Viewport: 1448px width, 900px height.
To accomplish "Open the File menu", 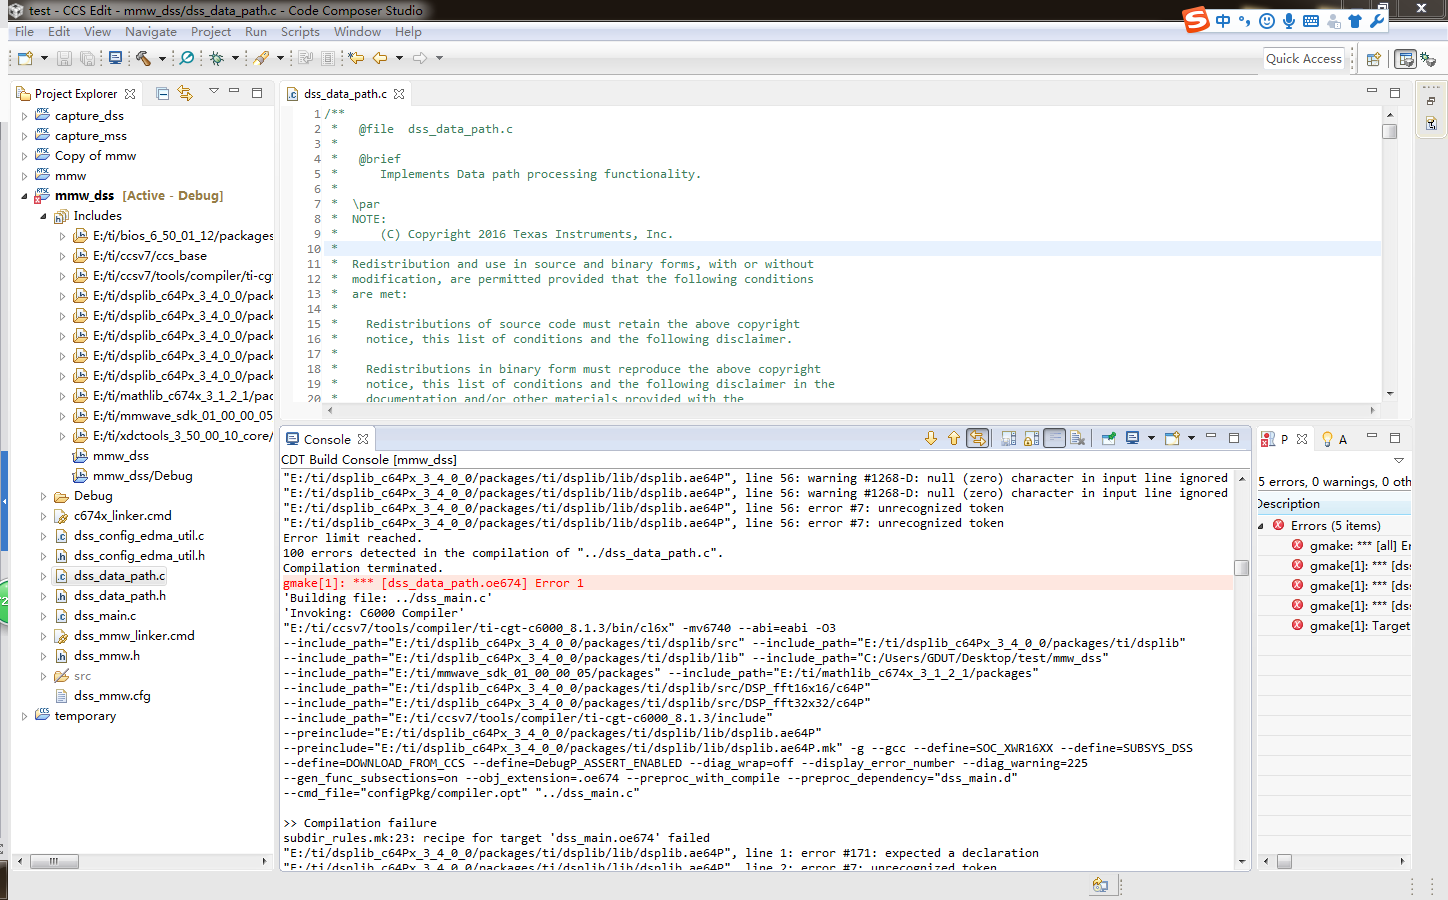I will tap(24, 31).
